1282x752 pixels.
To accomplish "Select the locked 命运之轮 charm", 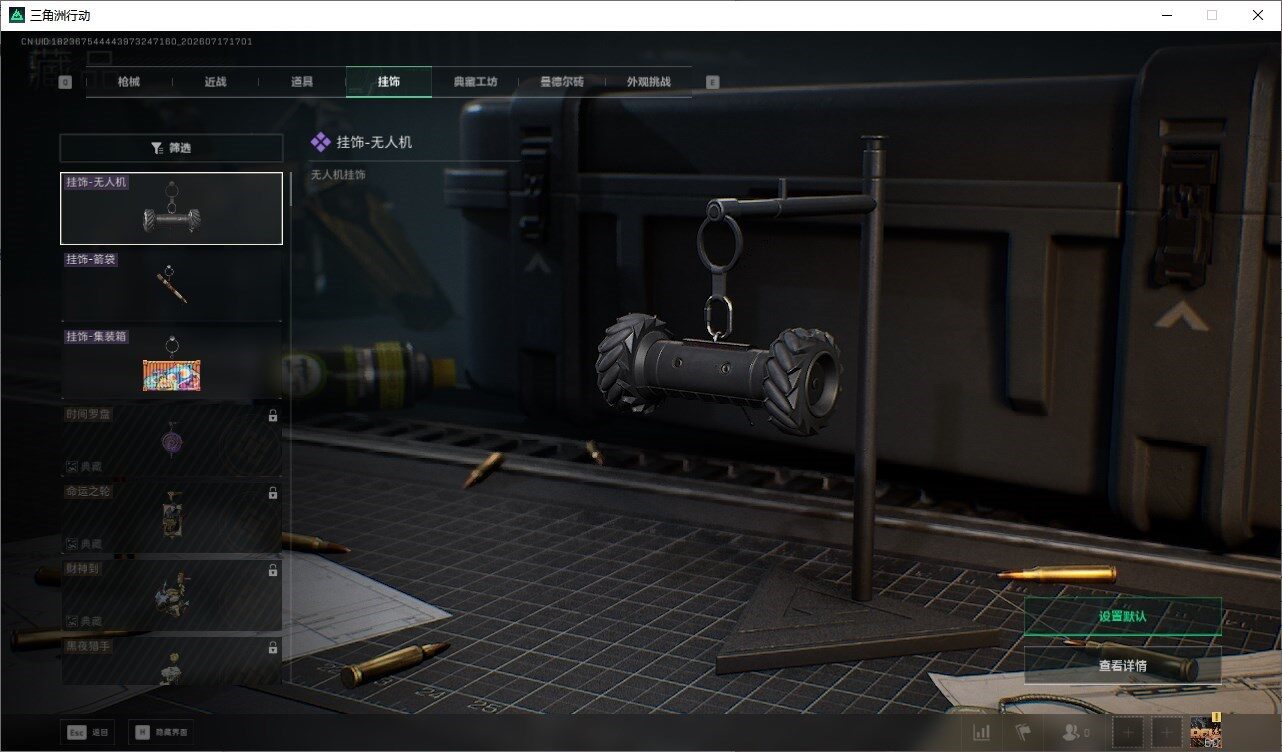I will click(171, 517).
